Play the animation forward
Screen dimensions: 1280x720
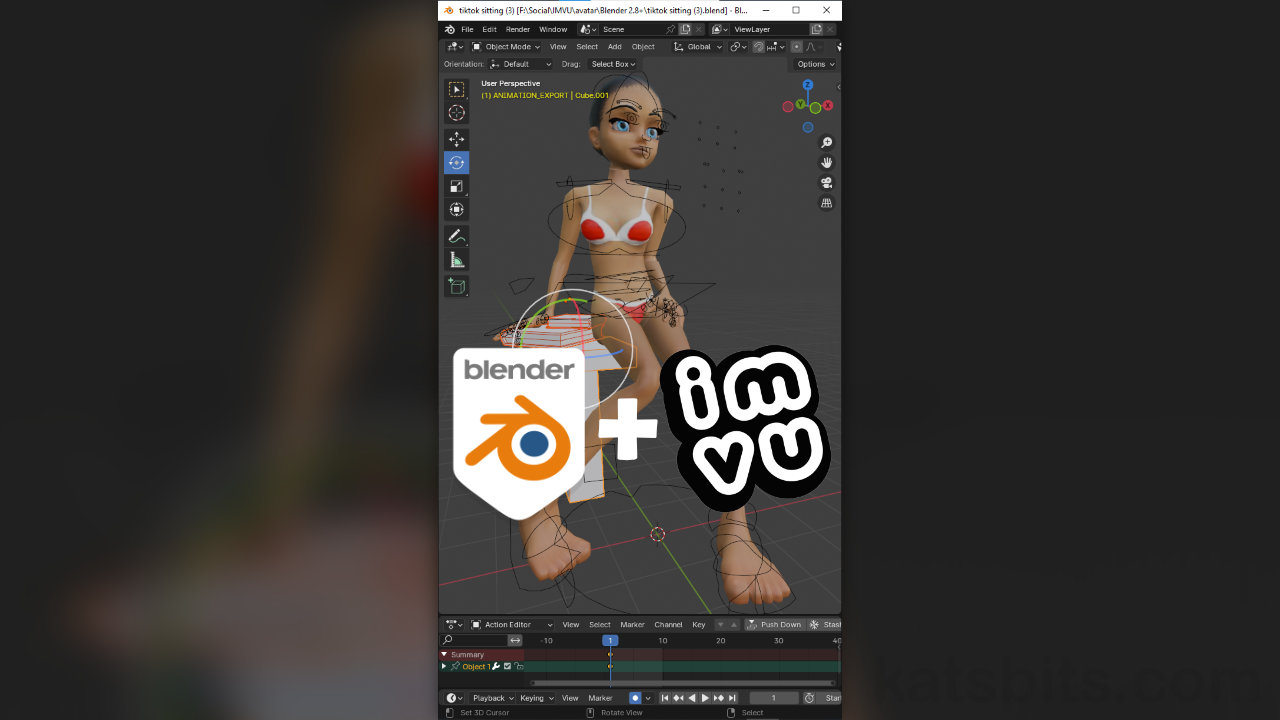[705, 698]
